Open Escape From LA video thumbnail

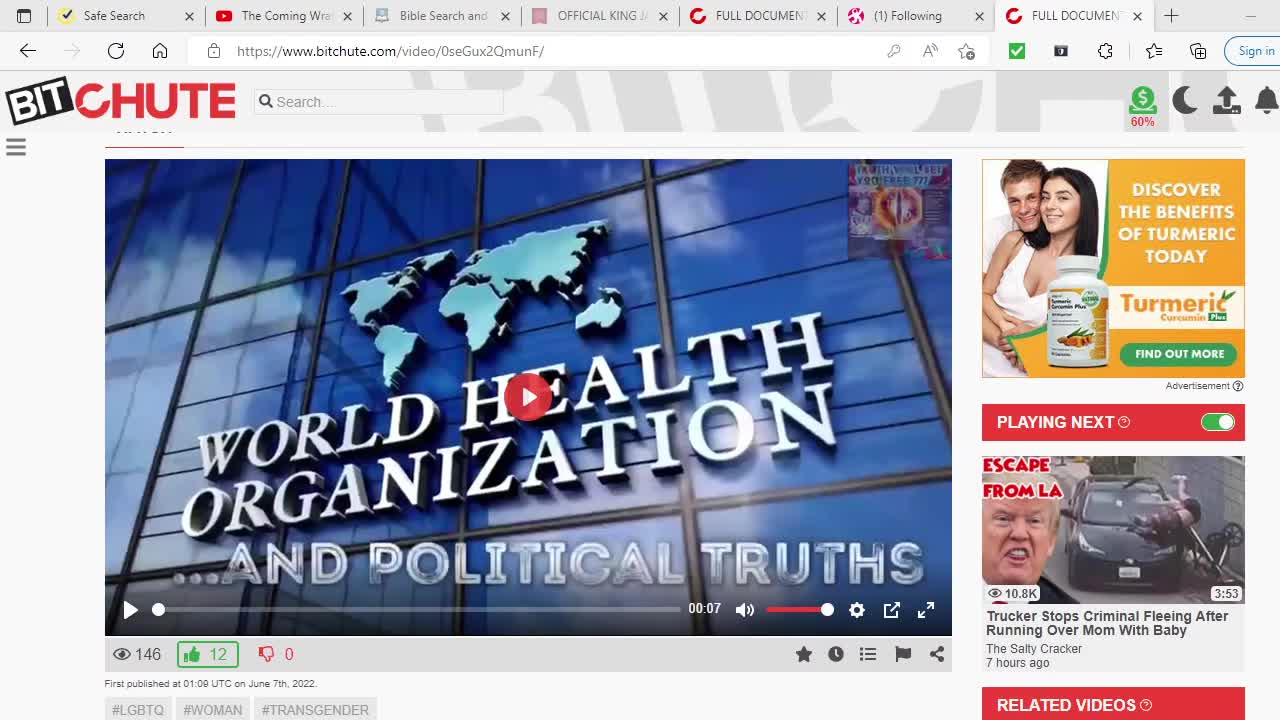1113,530
